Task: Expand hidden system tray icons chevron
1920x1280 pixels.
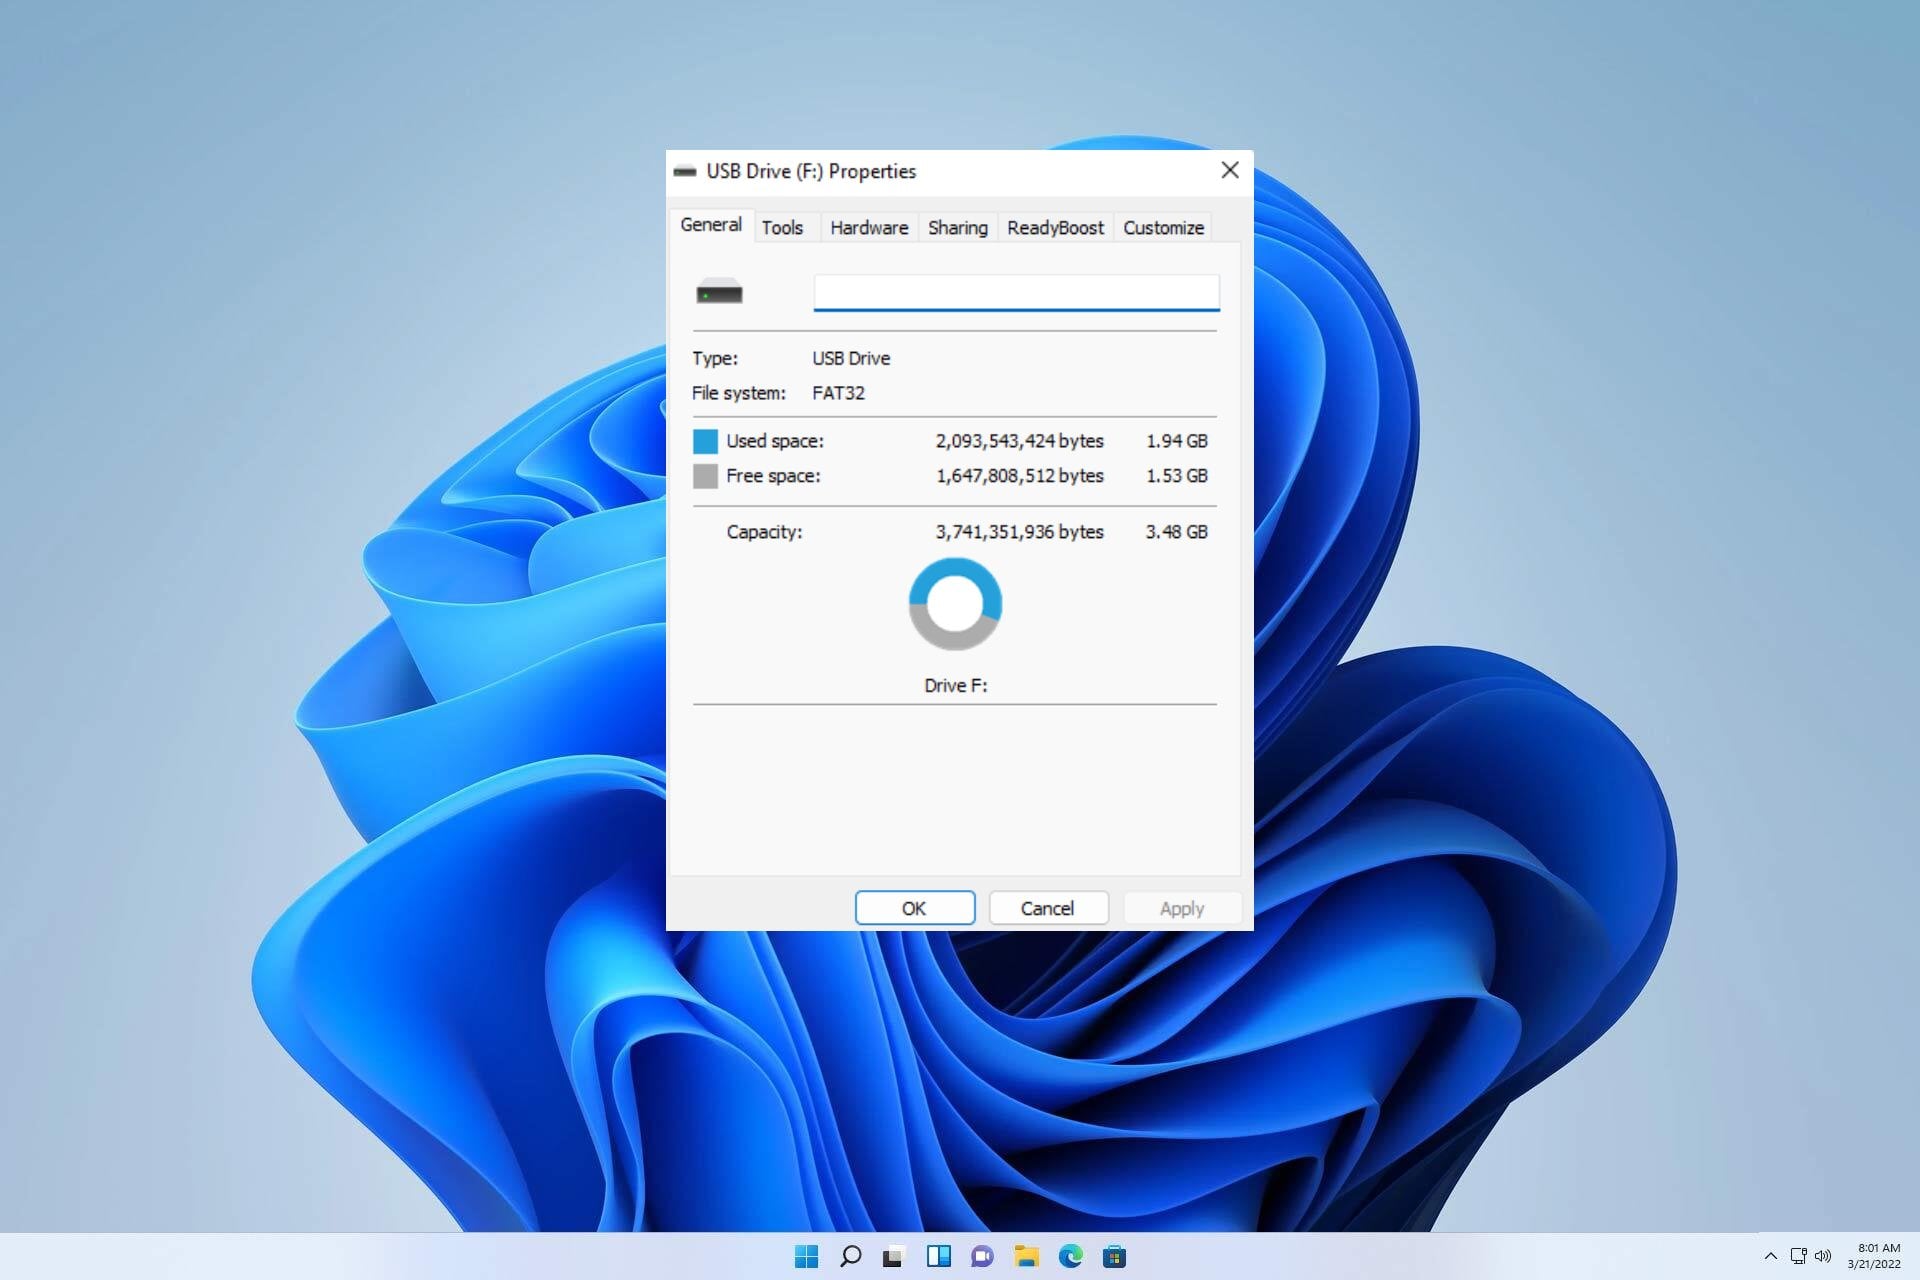Action: pos(1770,1256)
